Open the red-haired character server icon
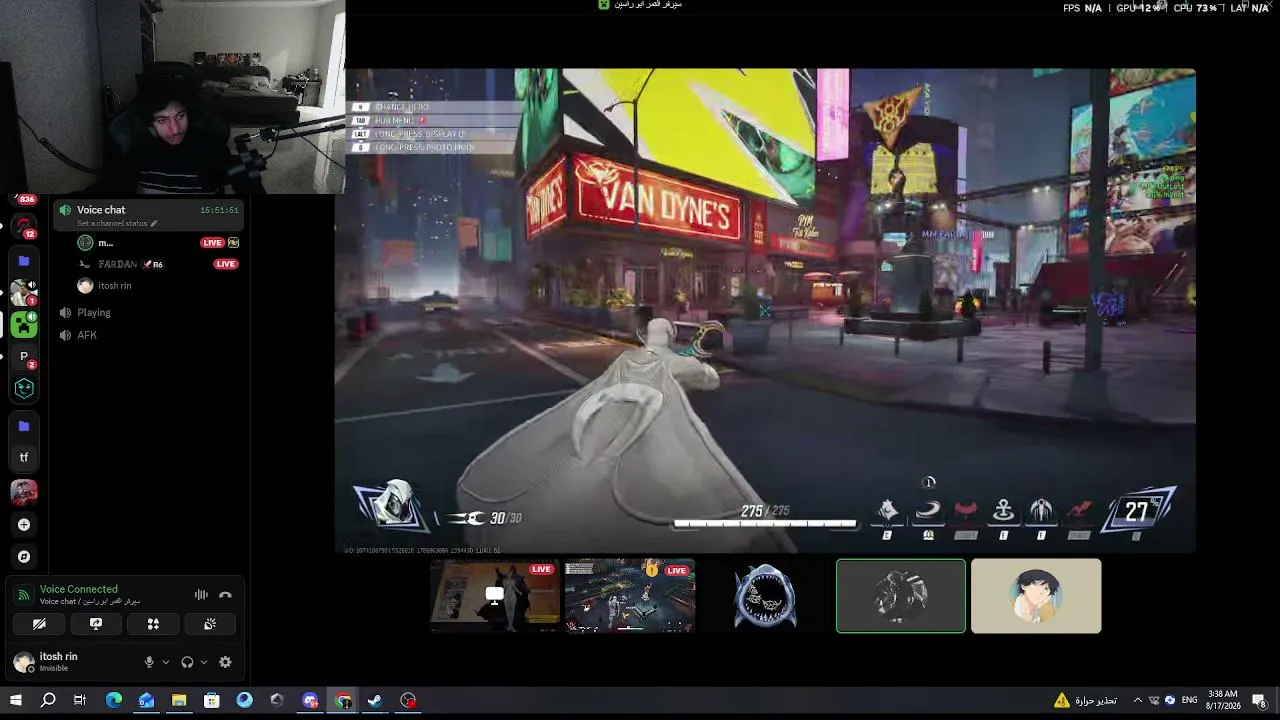This screenshot has height=720, width=1280. 24,491
